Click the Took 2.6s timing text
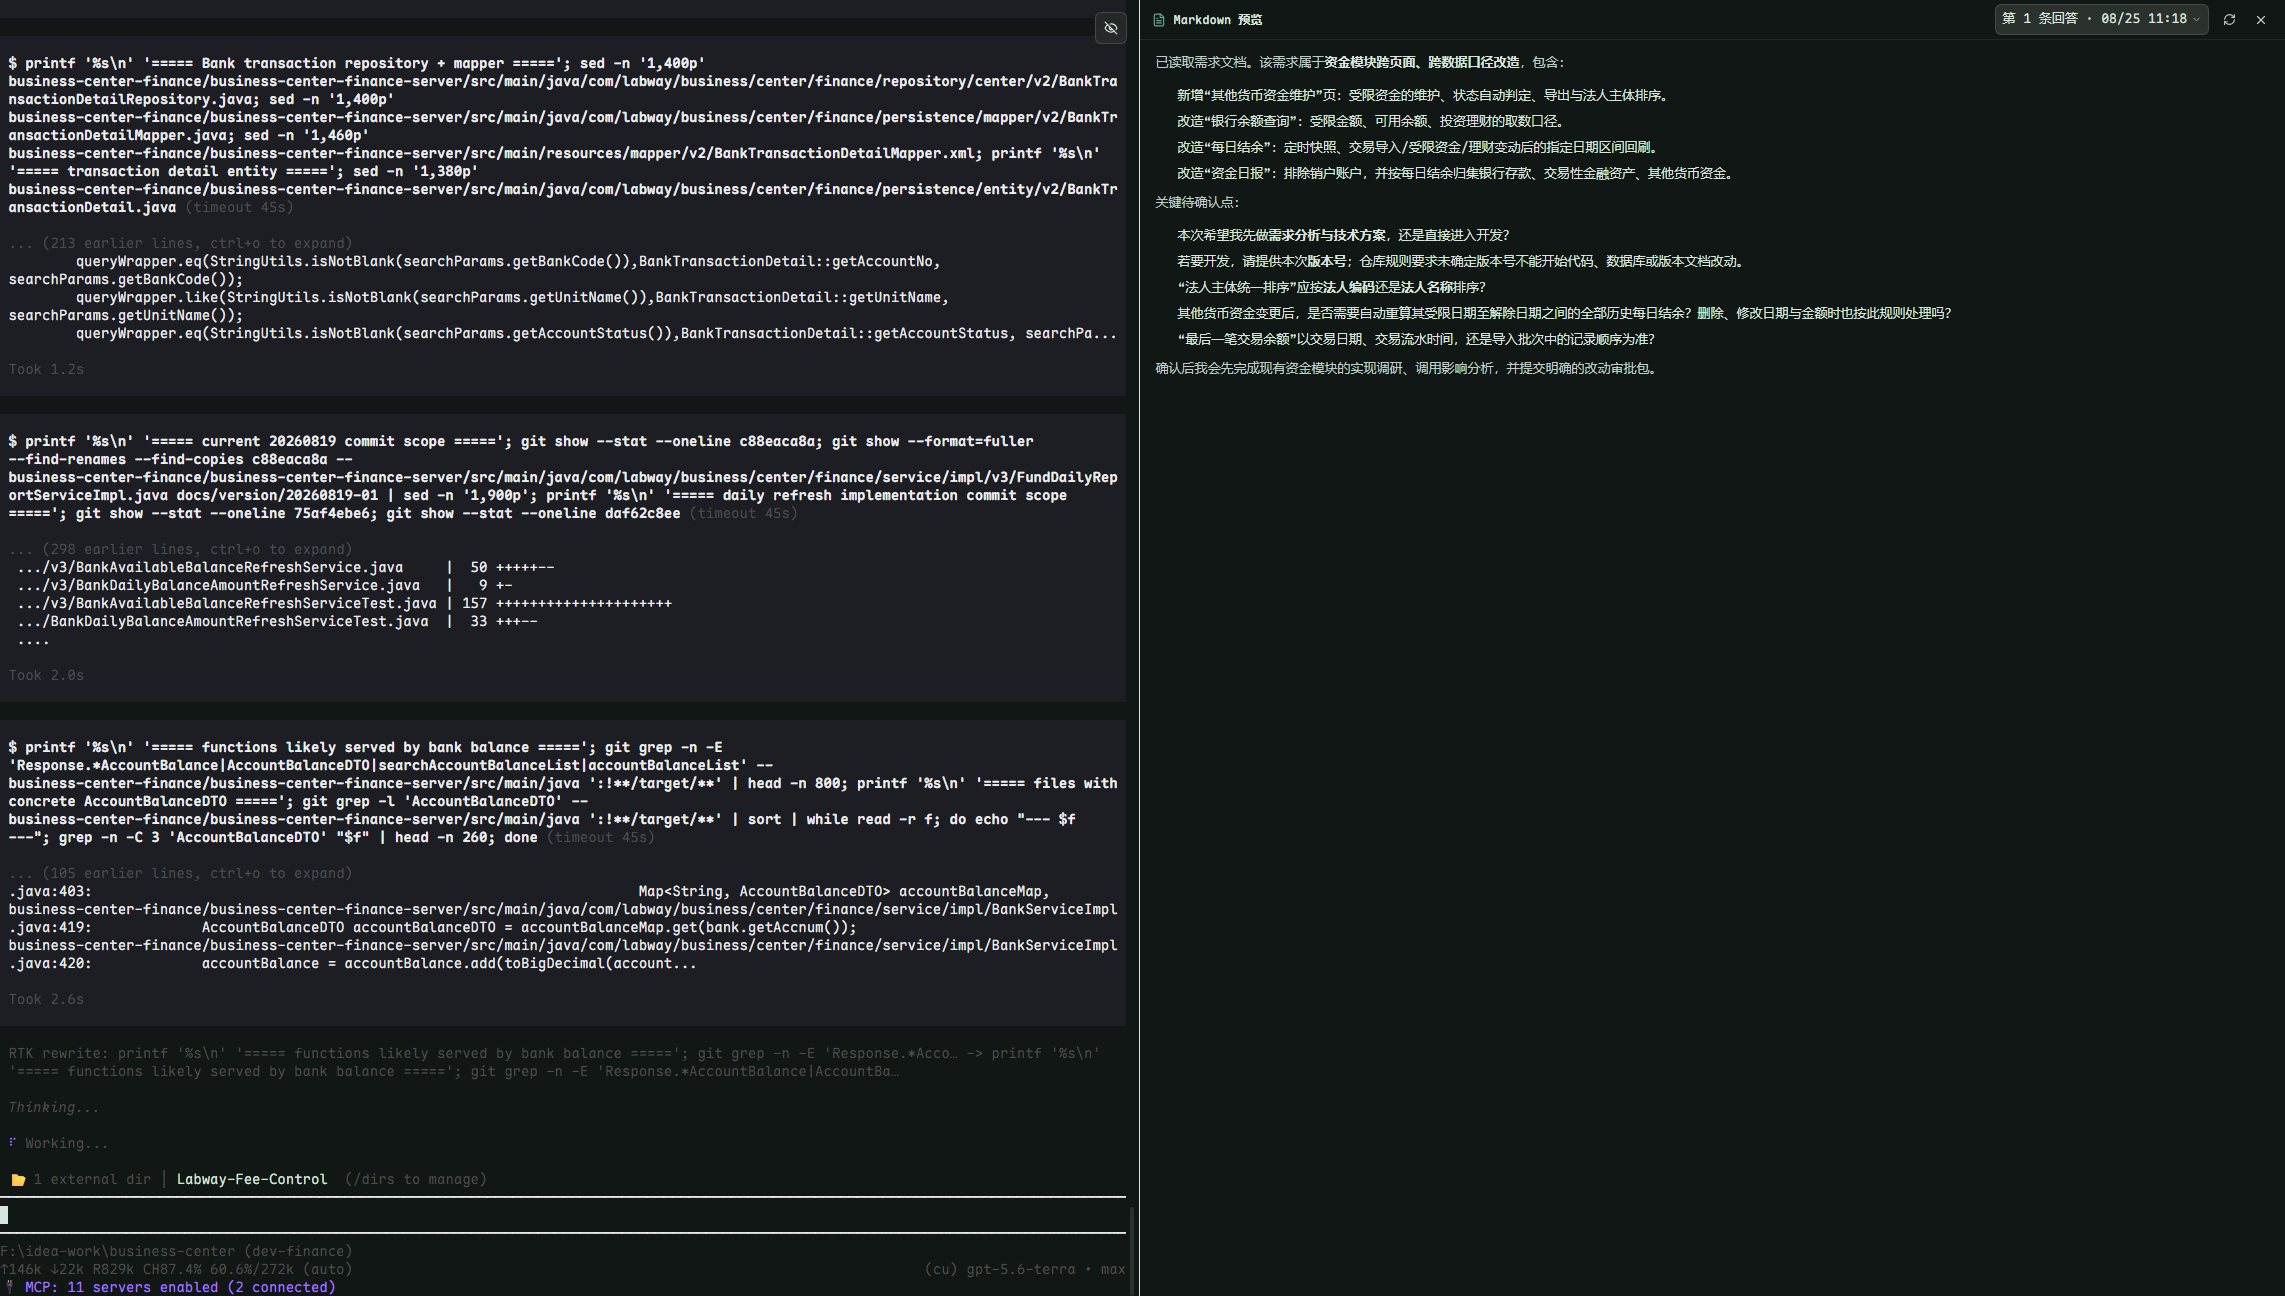 [46, 999]
